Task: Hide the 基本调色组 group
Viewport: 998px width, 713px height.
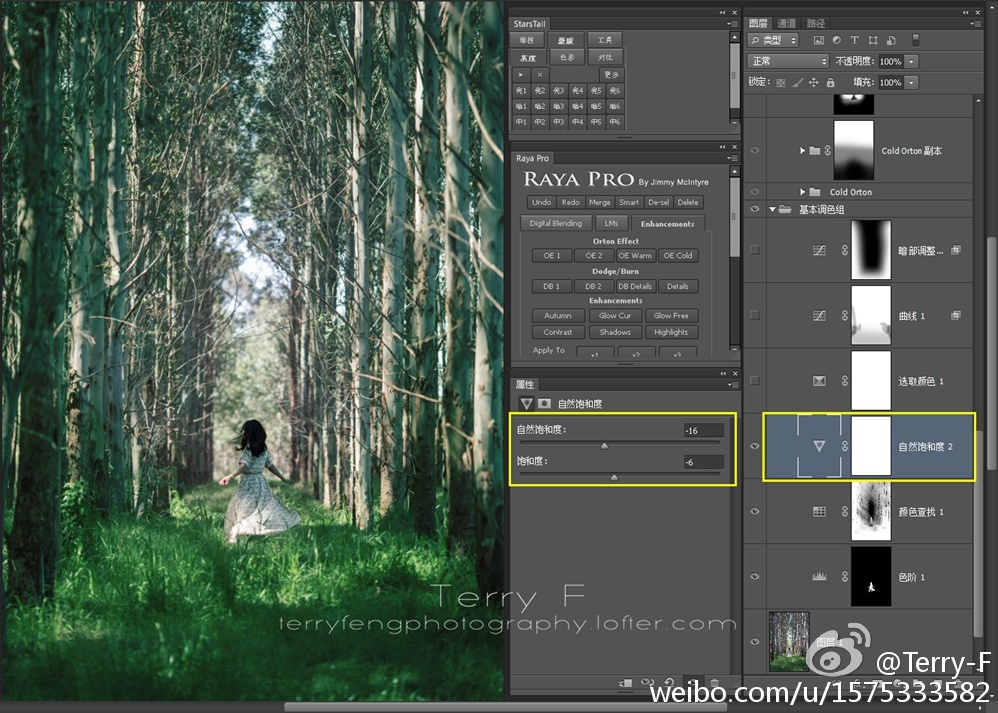Action: point(755,209)
